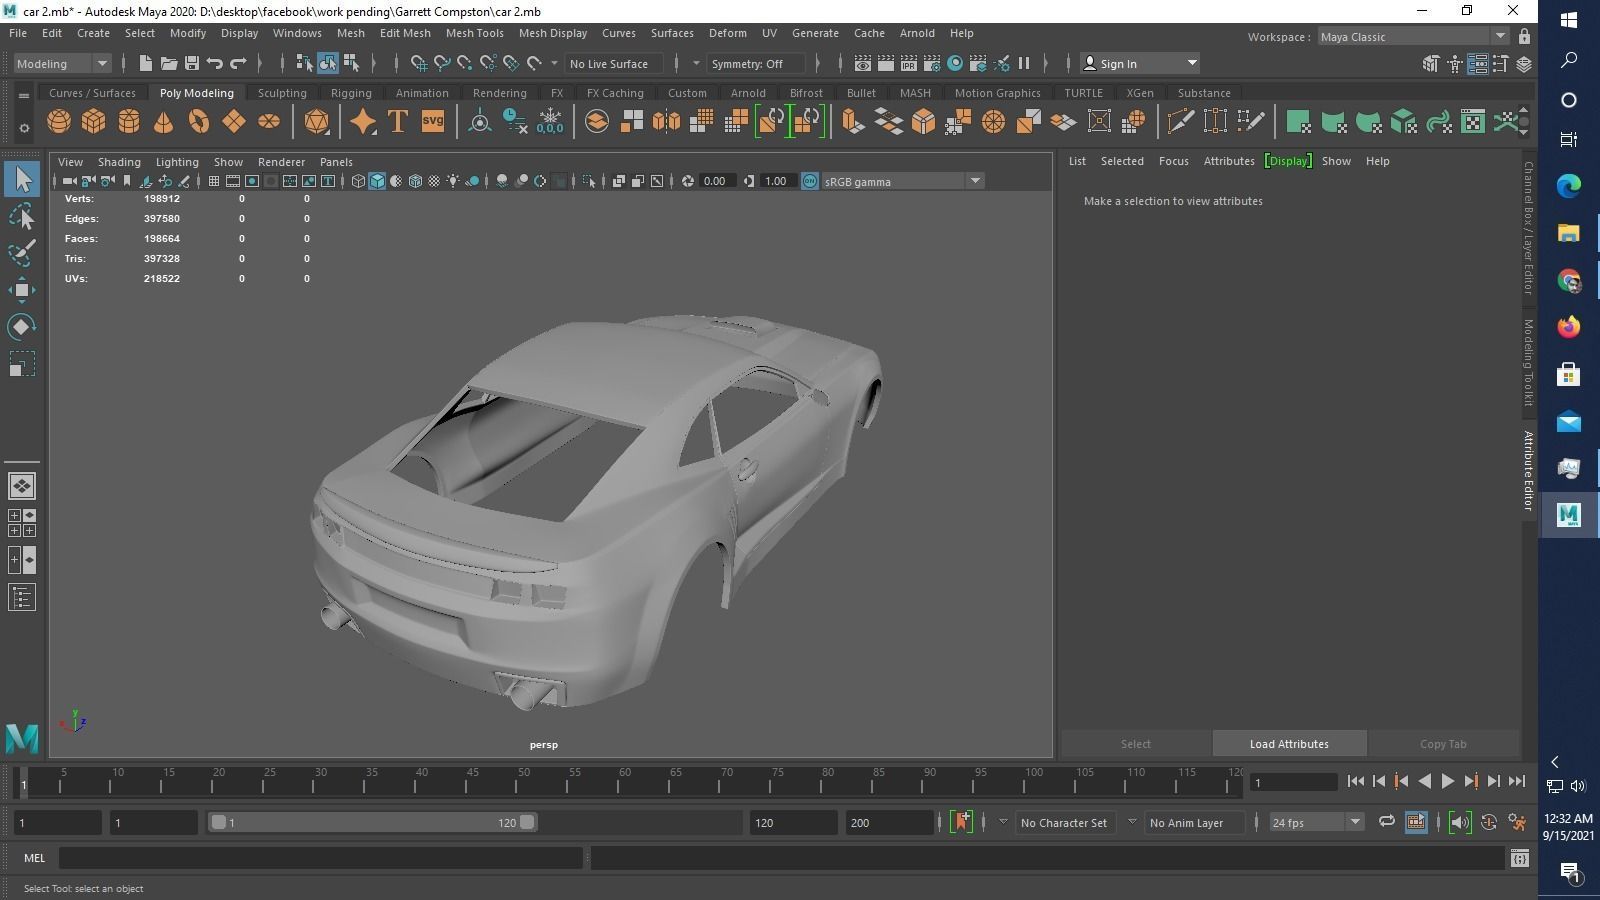Click the Copy Tab button
The image size is (1600, 900).
pos(1443,744)
